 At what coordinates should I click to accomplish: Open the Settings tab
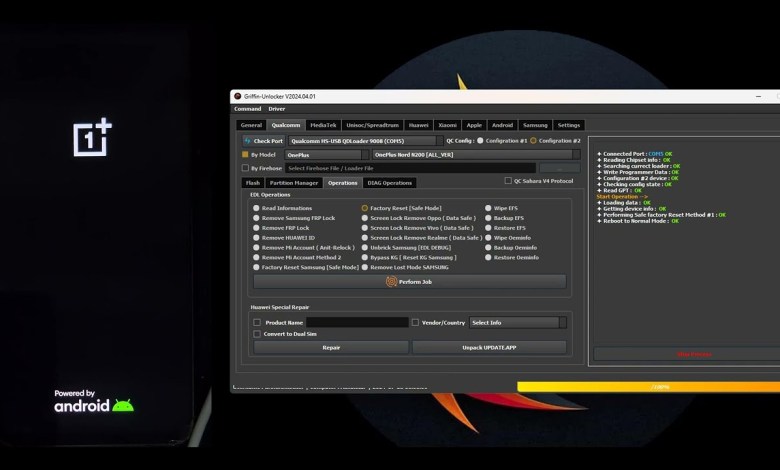[569, 125]
